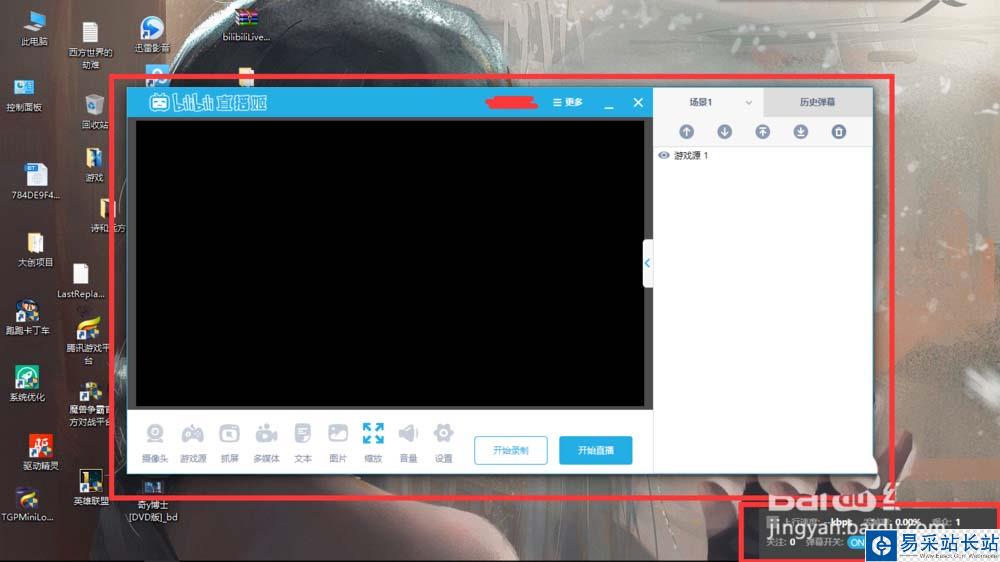Click the 开始录制 button

(x=511, y=450)
